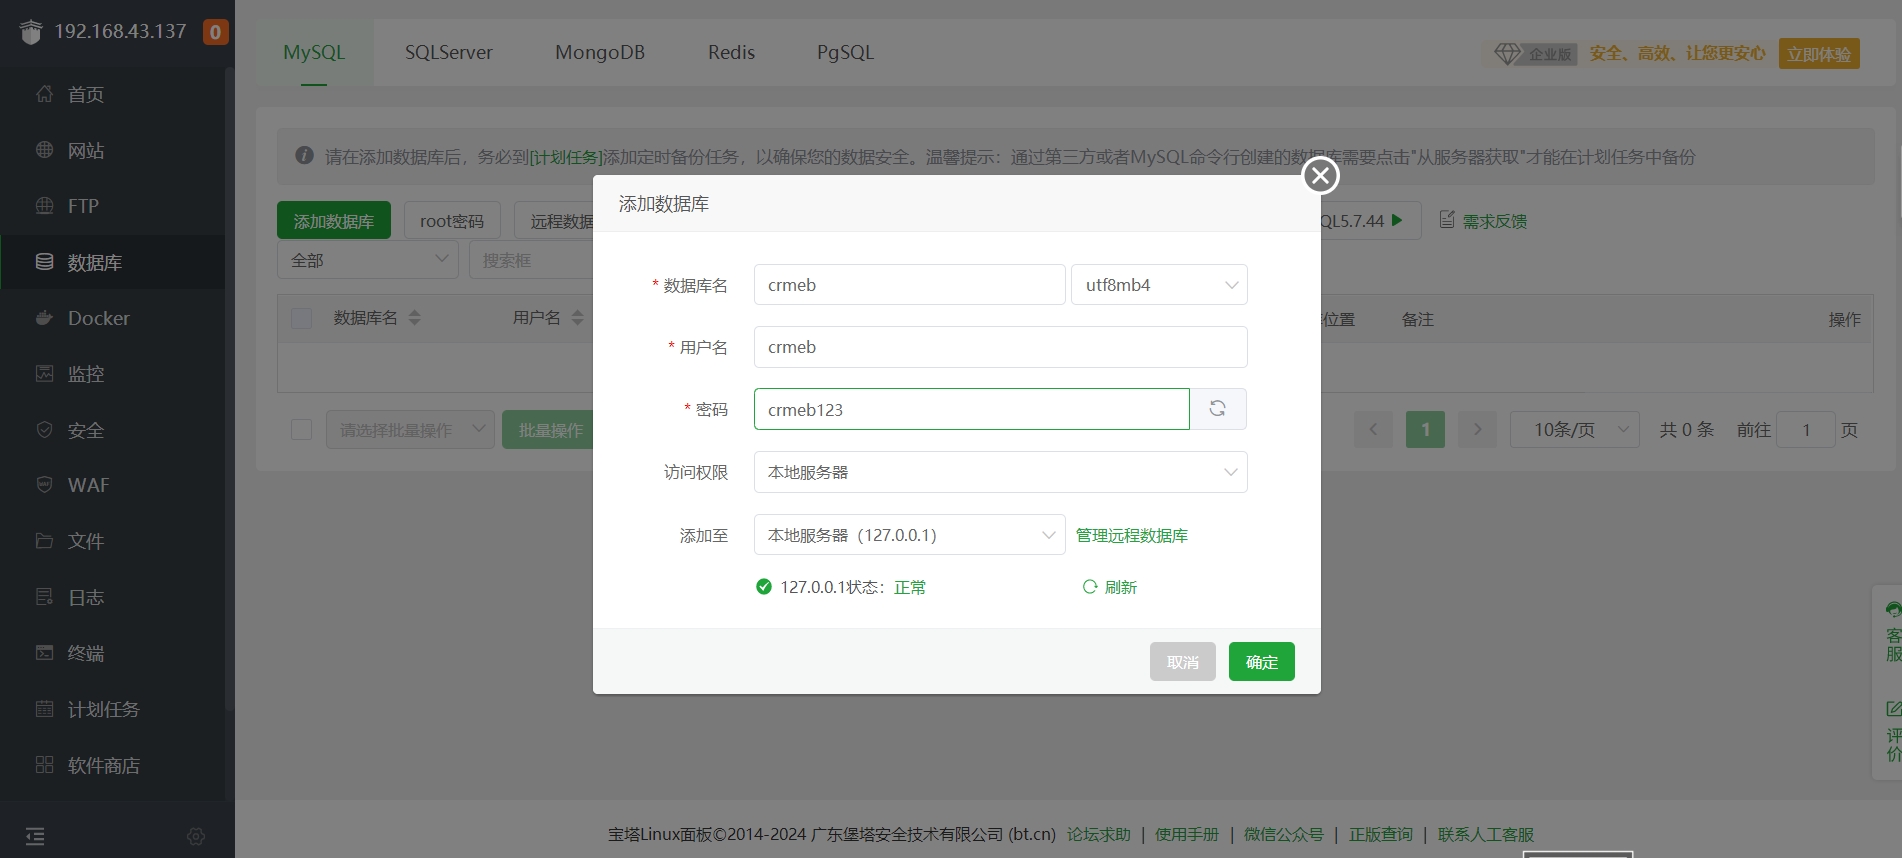
Task: Click the 前往 page number input
Action: tap(1806, 430)
